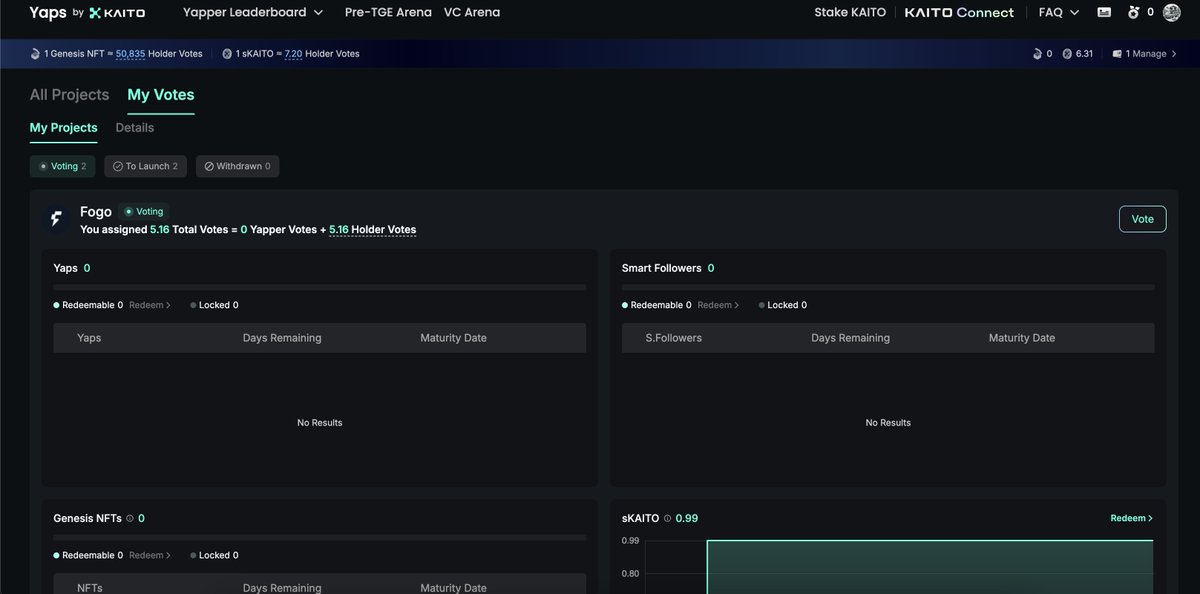
Task: Click the Yaps progress bar
Action: pos(320,287)
